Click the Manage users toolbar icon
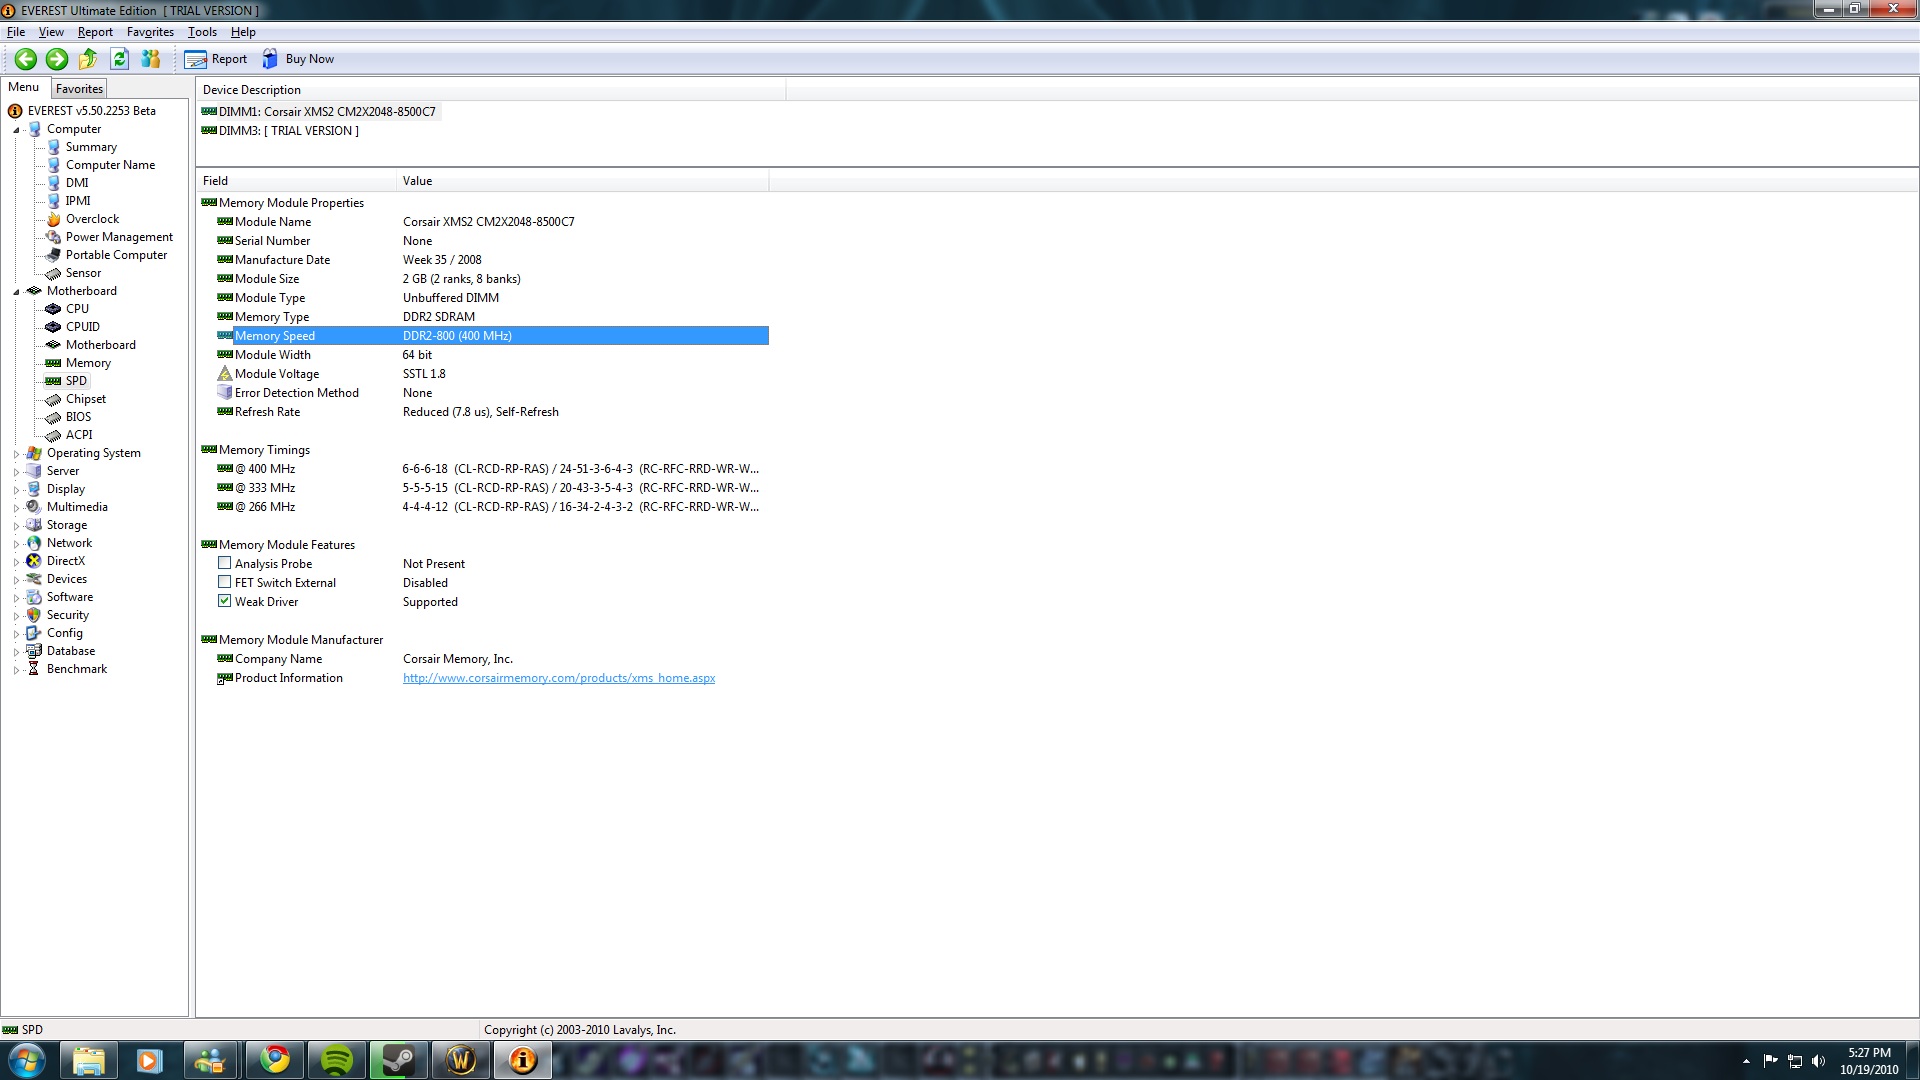Image resolution: width=1920 pixels, height=1080 pixels. point(150,59)
